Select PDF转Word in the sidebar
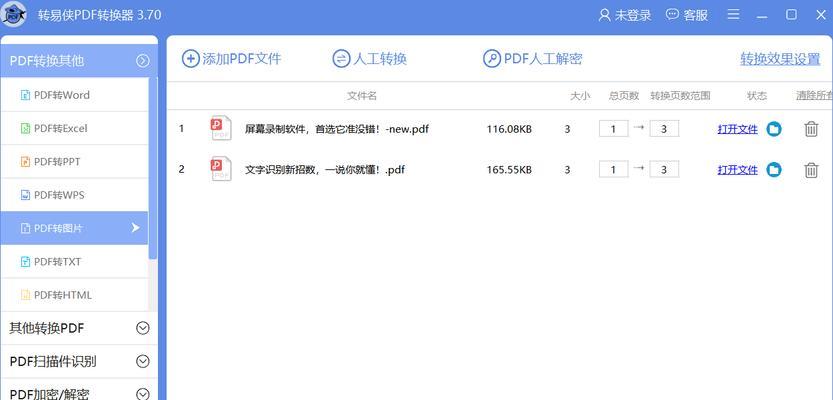Viewport: 833px width, 400px height. (74, 95)
